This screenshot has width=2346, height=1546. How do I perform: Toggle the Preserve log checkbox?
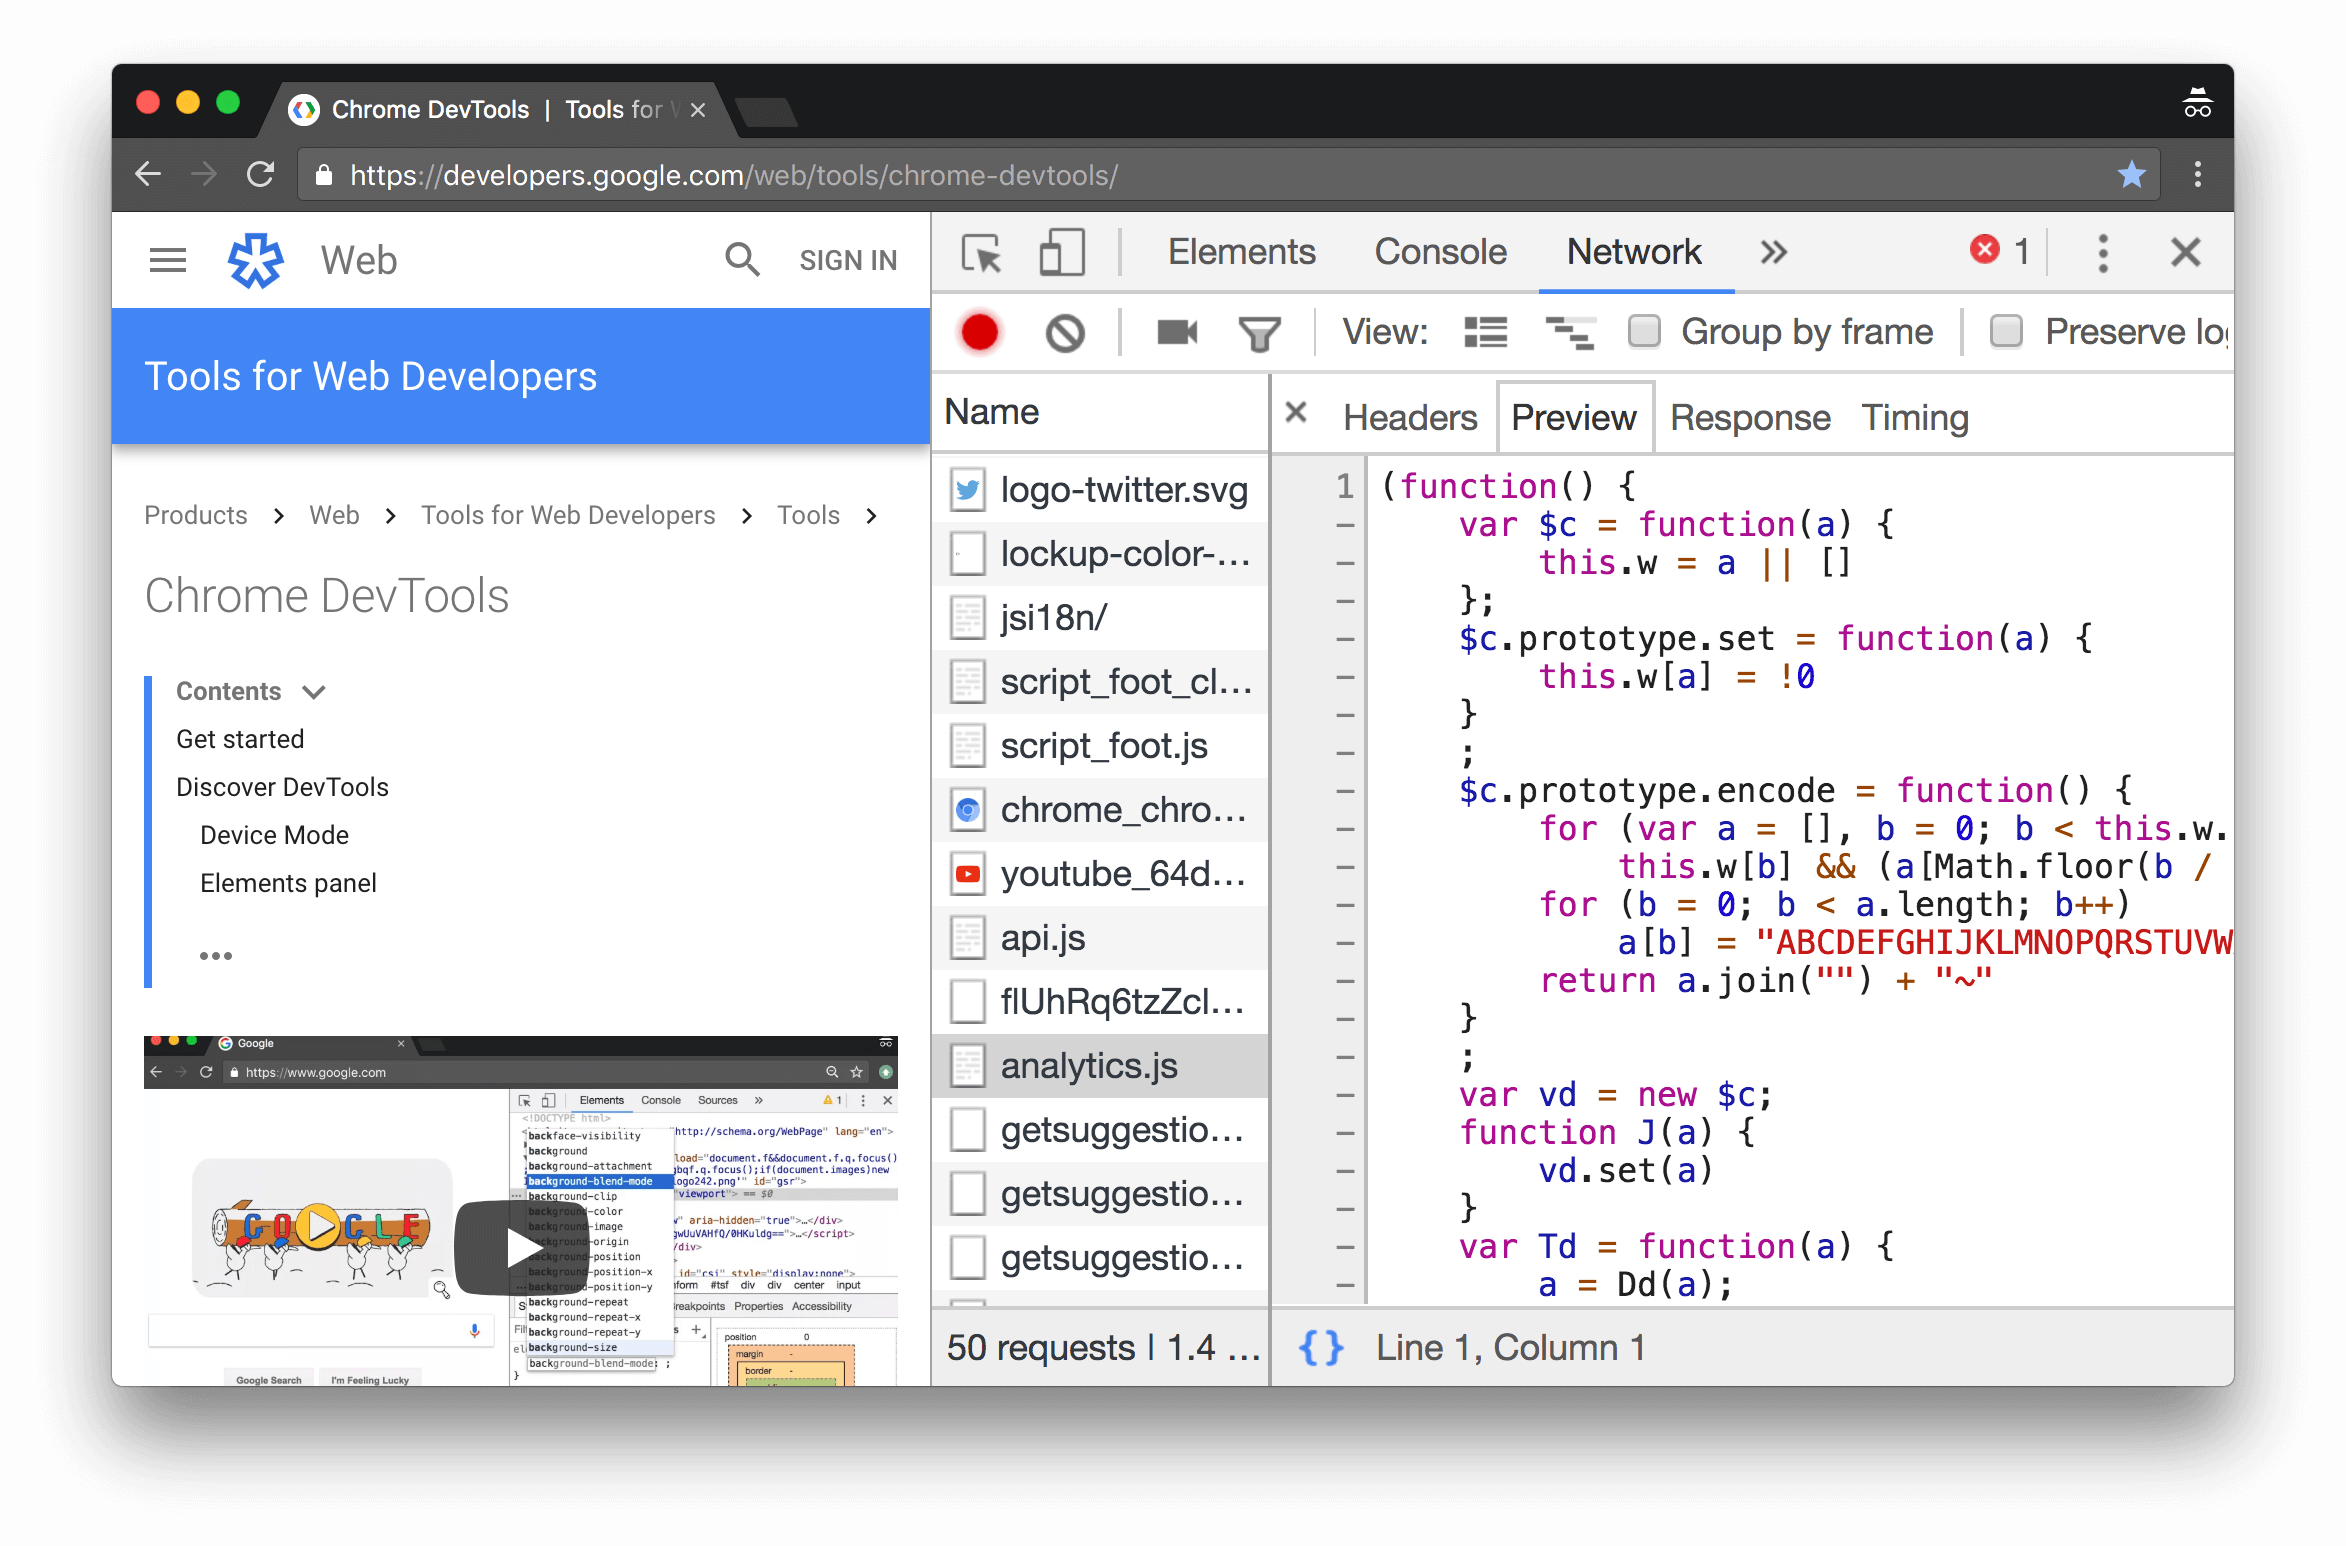coord(2004,331)
